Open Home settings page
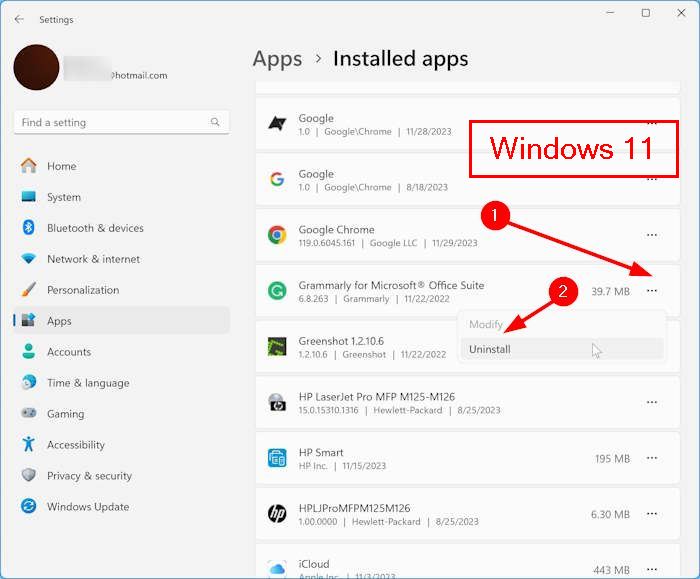This screenshot has height=579, width=700. click(x=121, y=166)
